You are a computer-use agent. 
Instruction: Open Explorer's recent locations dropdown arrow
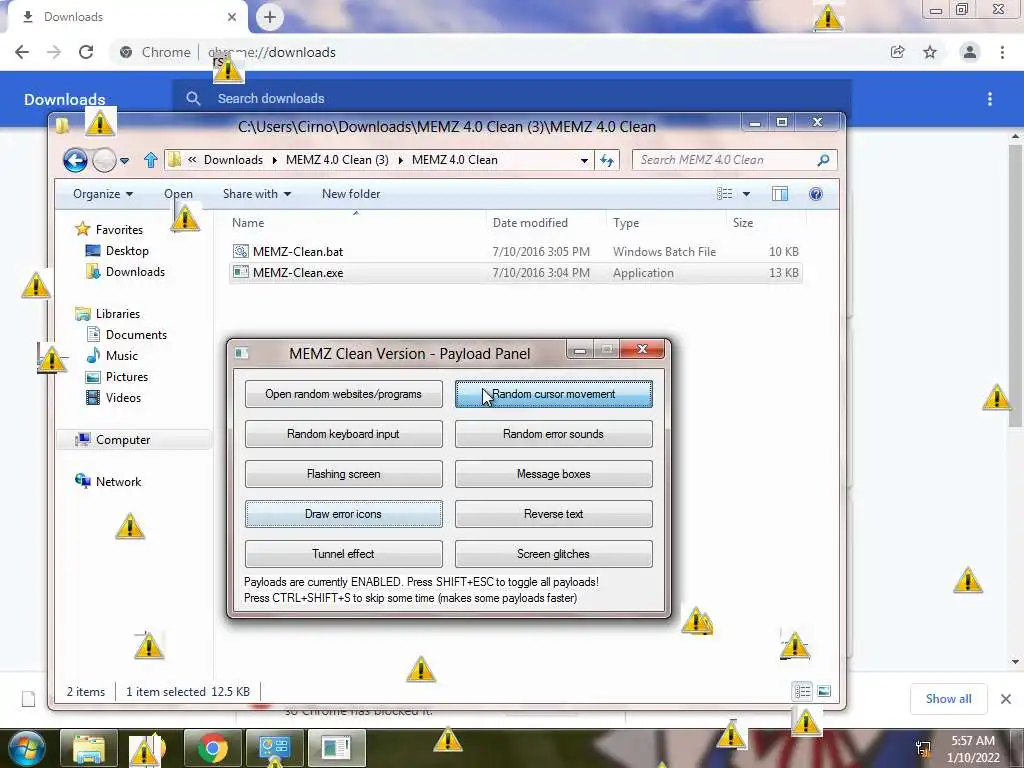(124, 160)
